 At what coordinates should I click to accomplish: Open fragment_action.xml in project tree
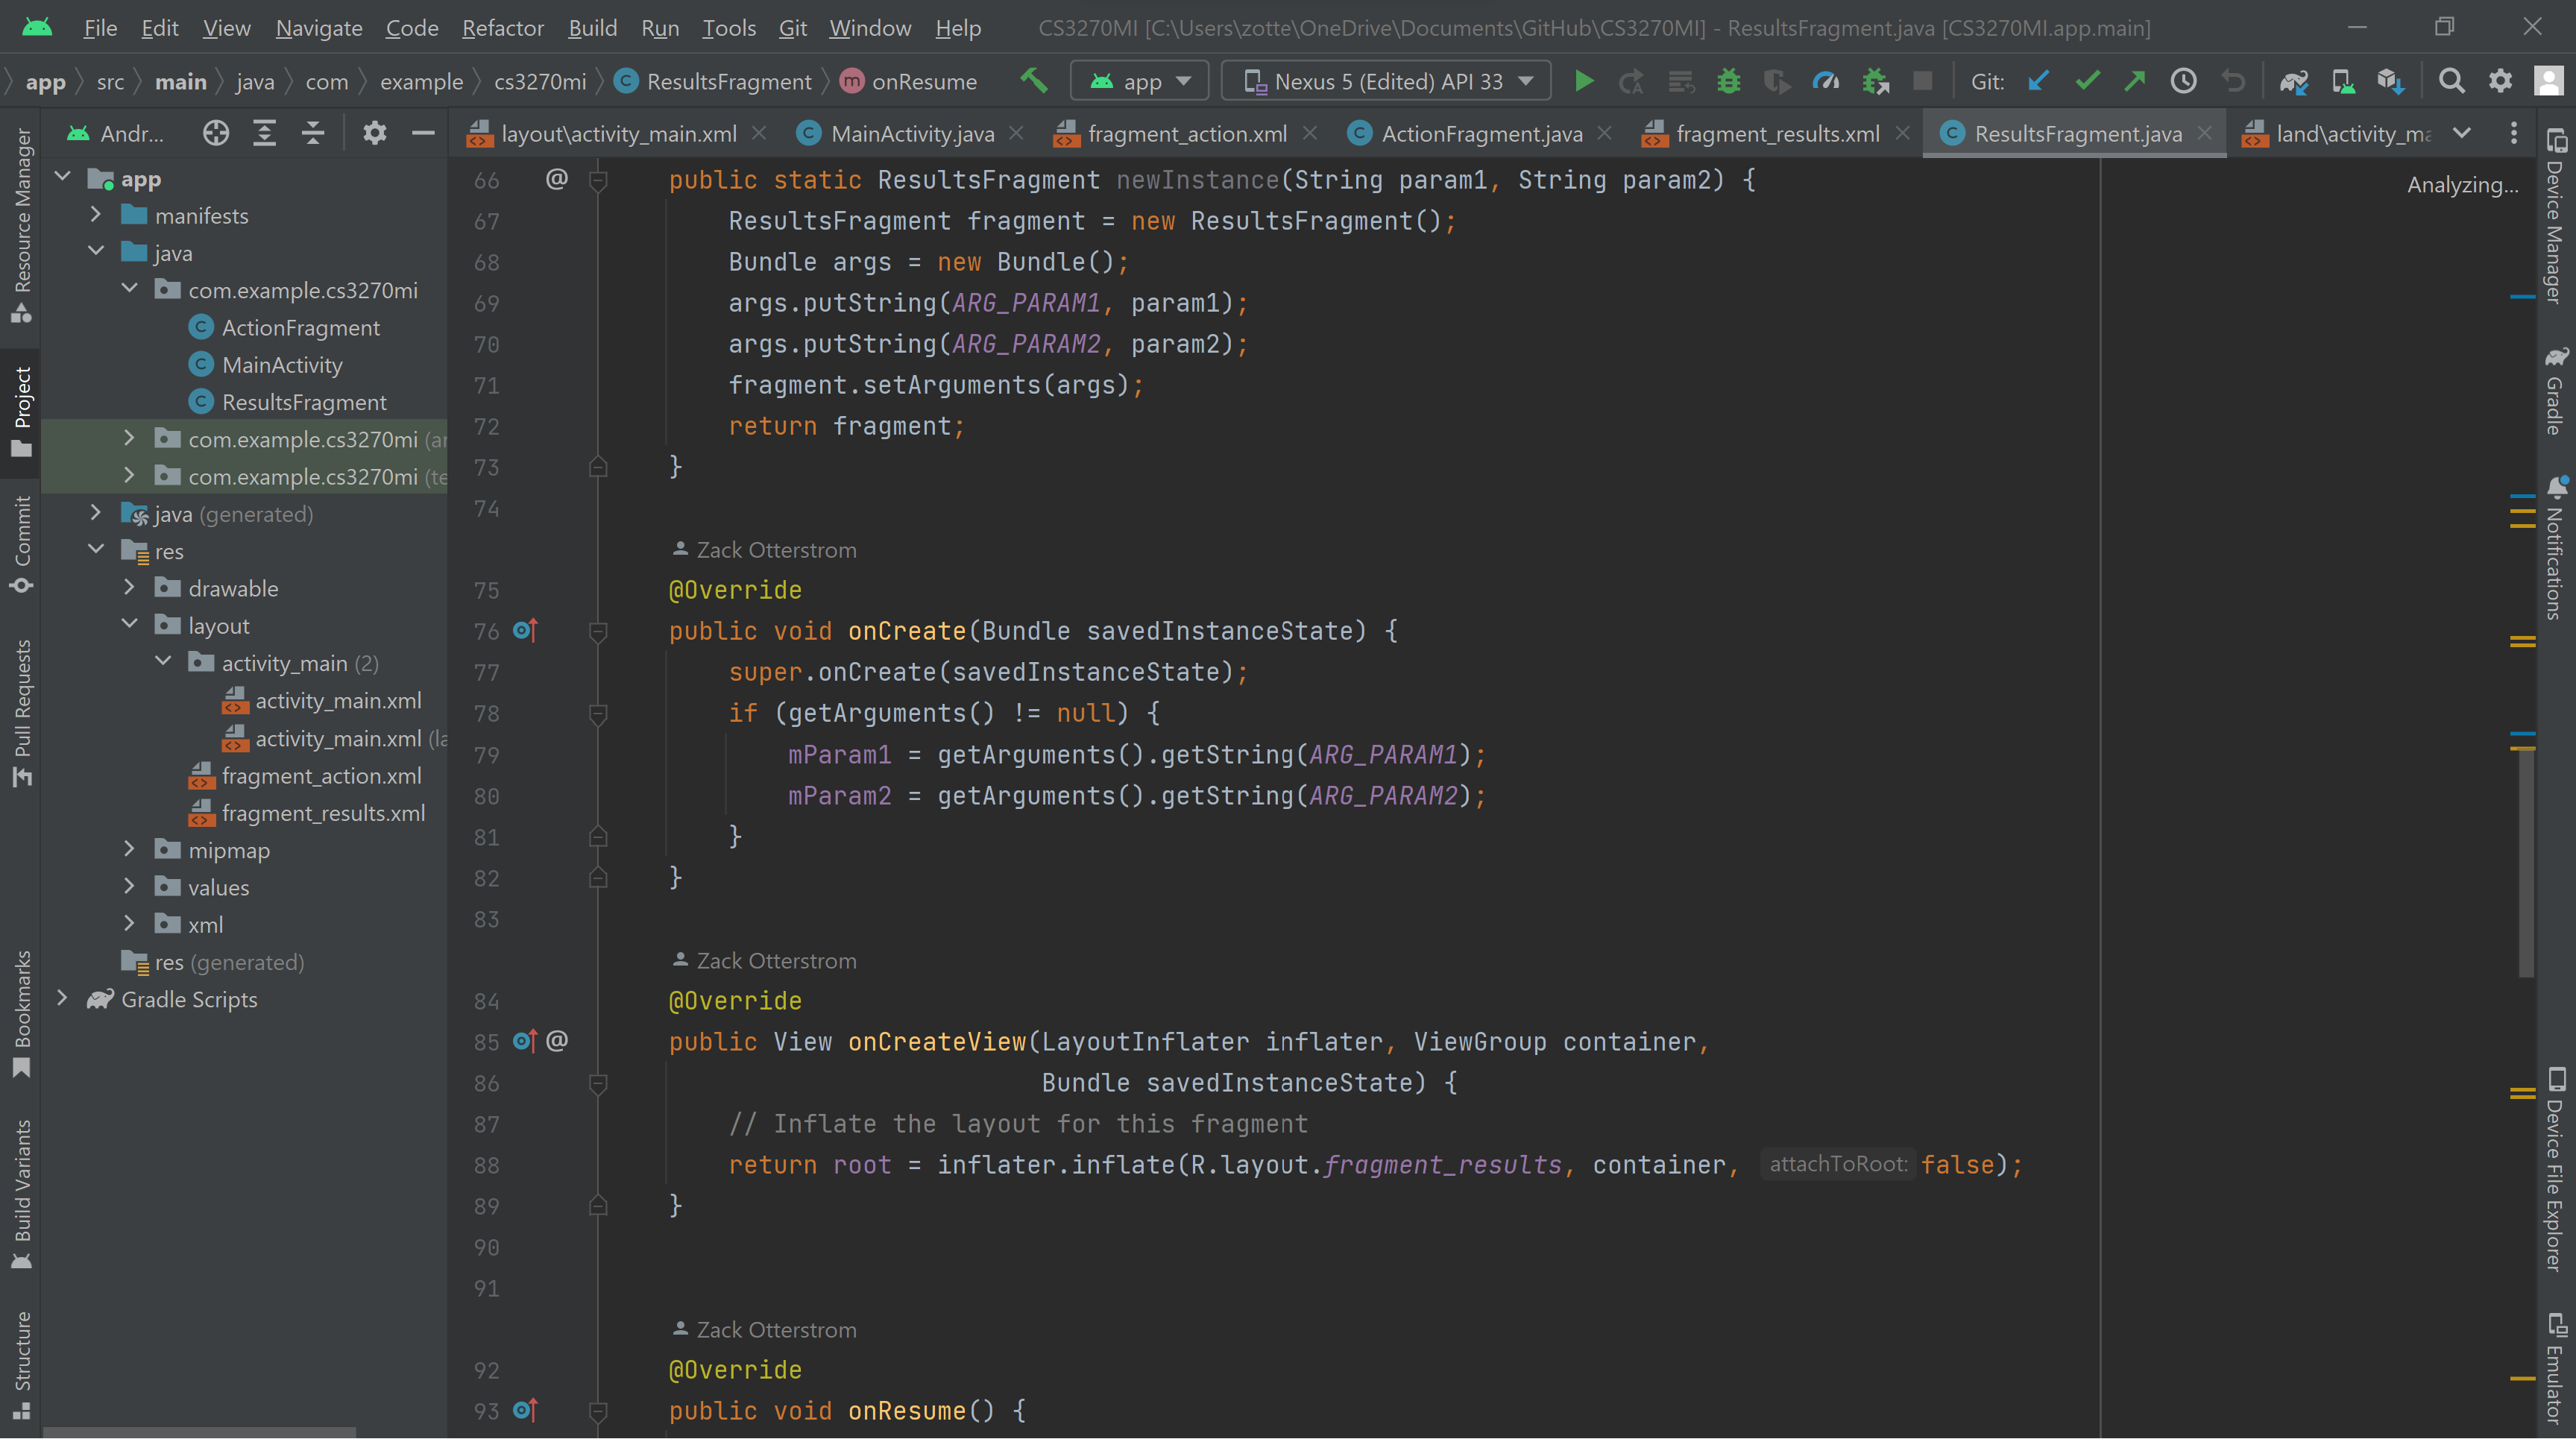(x=321, y=776)
